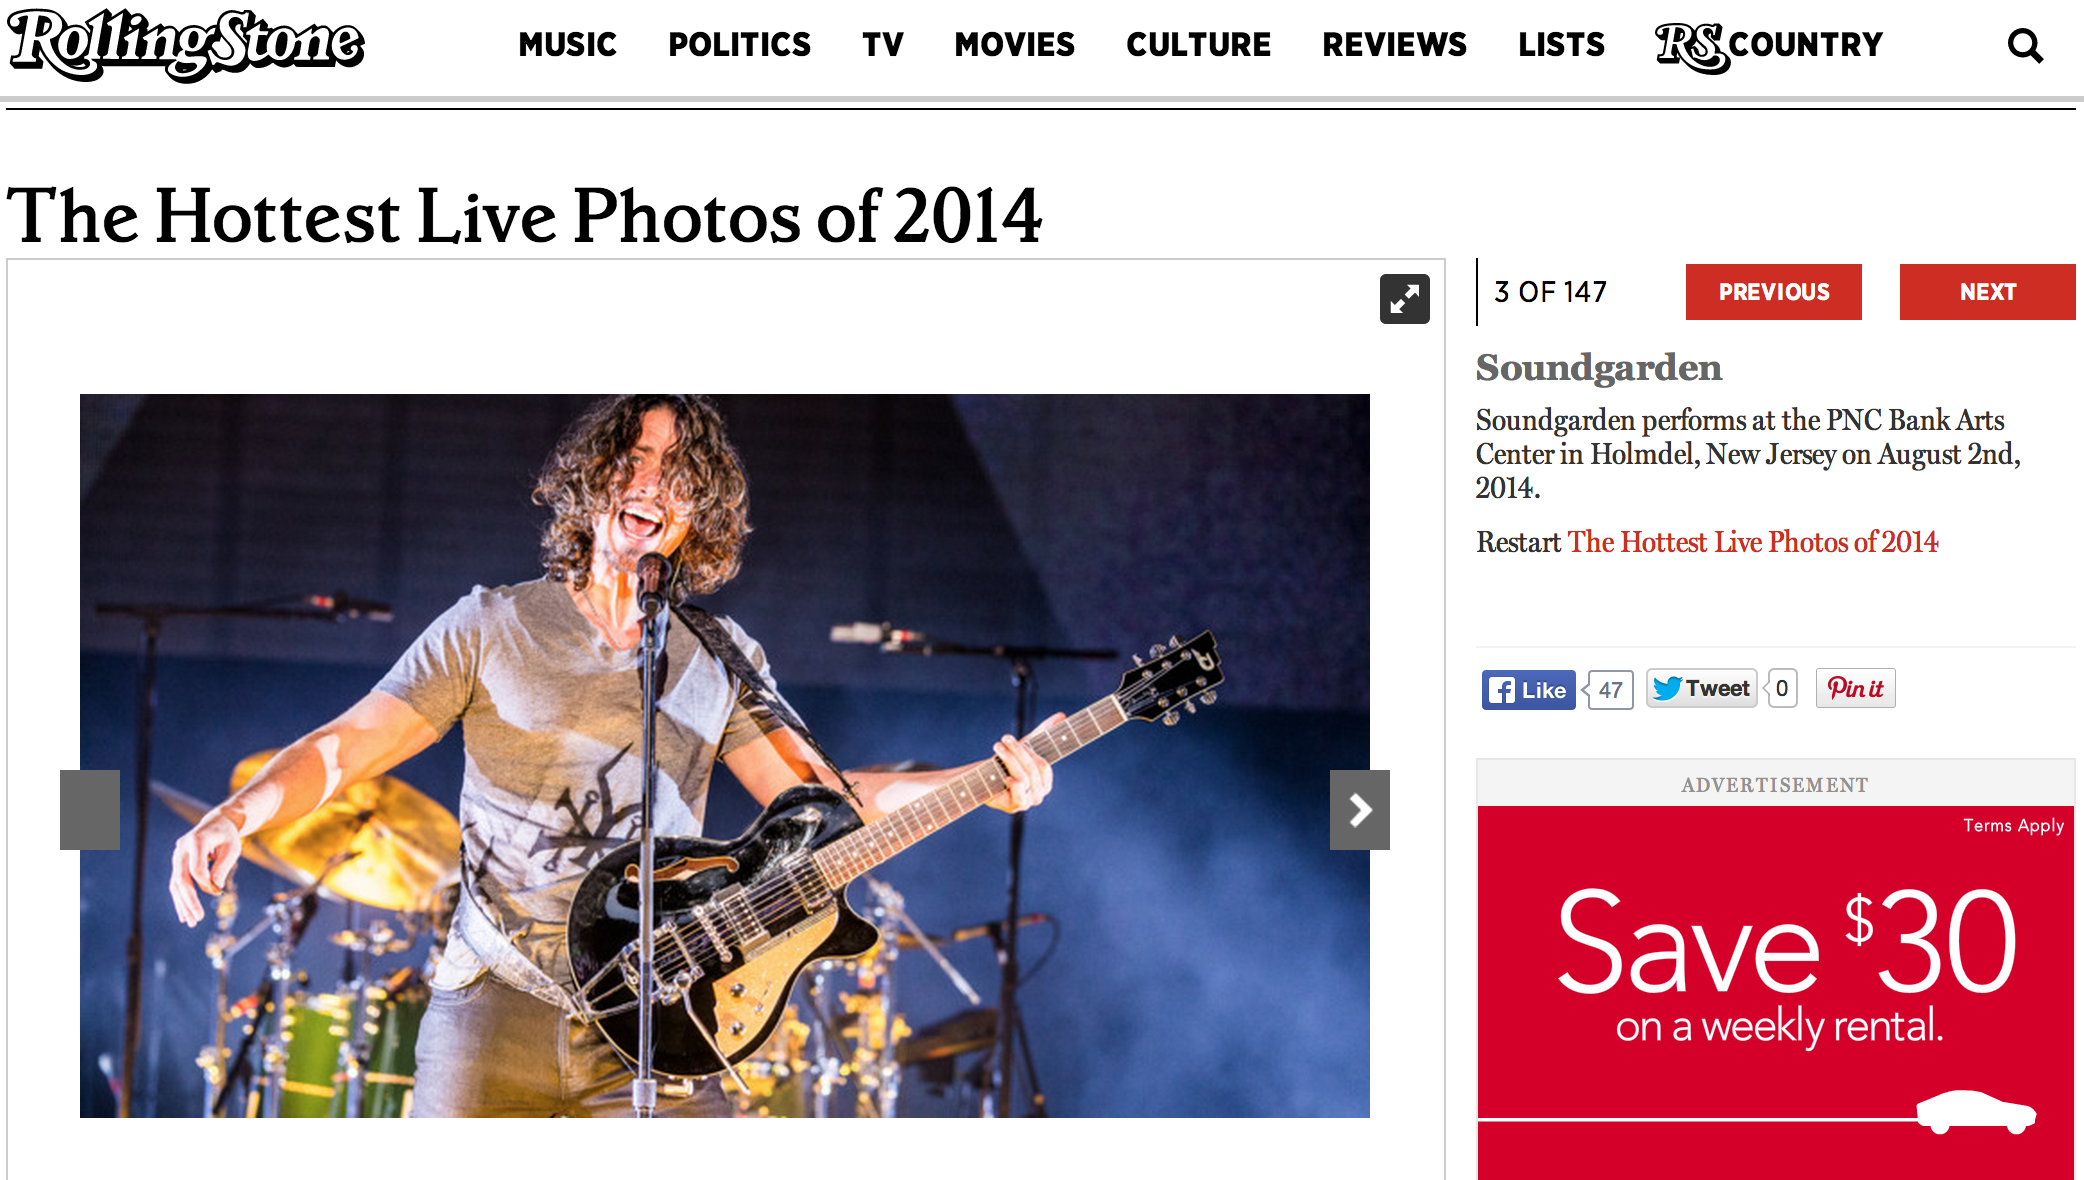
Task: Go to the previous photo with the gray left arrow
Action: 90,810
